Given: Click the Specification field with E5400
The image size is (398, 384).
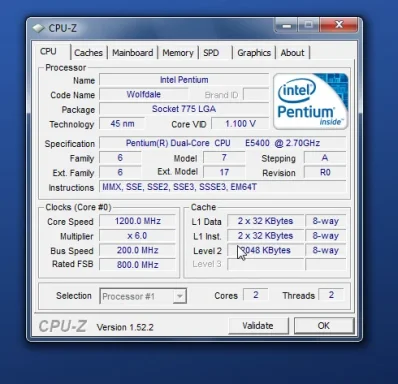Looking at the screenshot, I should (x=223, y=143).
